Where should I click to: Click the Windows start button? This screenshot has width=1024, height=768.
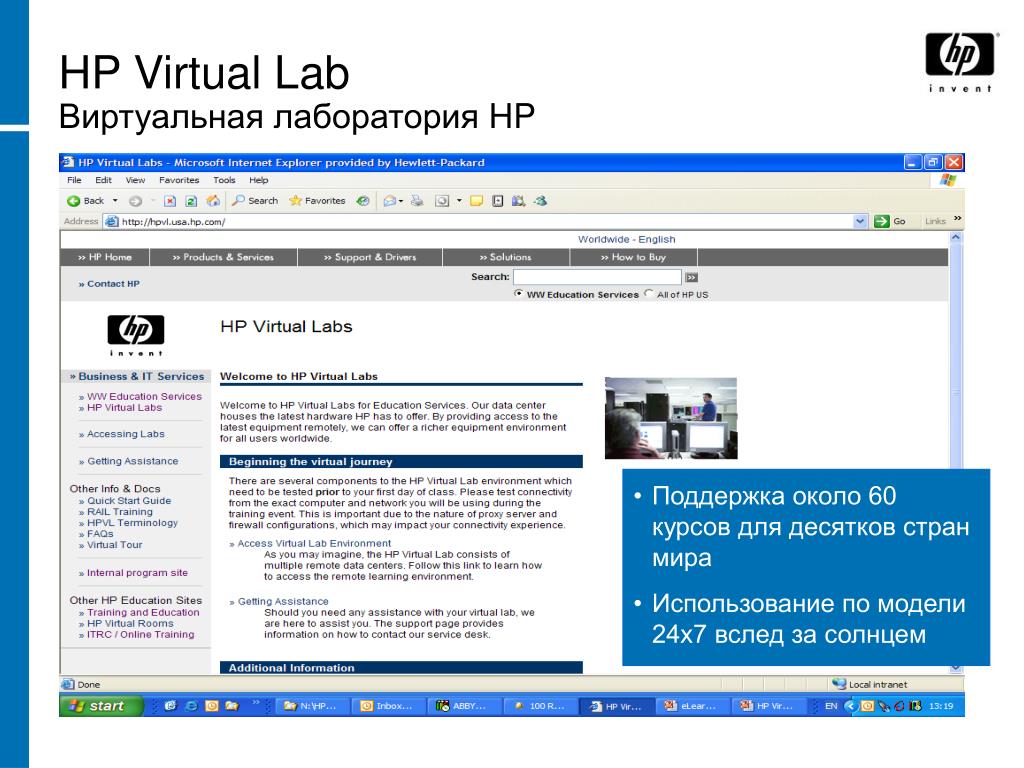101,706
